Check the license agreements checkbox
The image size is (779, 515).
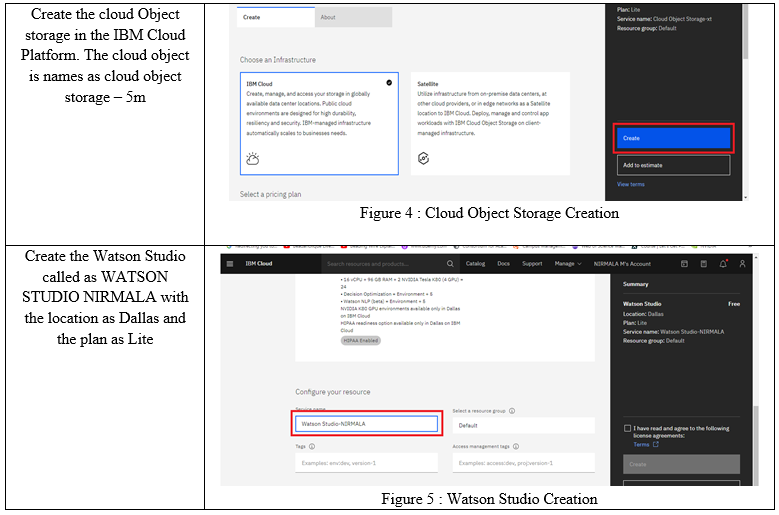pos(627,428)
